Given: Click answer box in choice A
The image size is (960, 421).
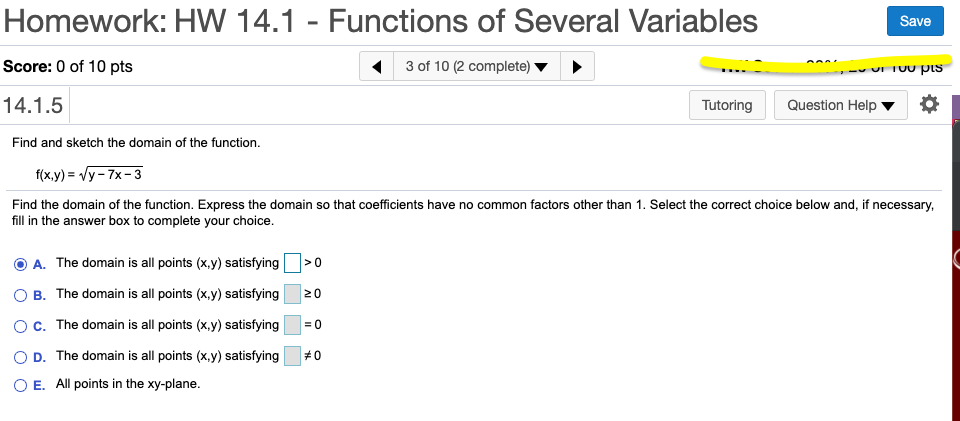Looking at the screenshot, I should (293, 263).
